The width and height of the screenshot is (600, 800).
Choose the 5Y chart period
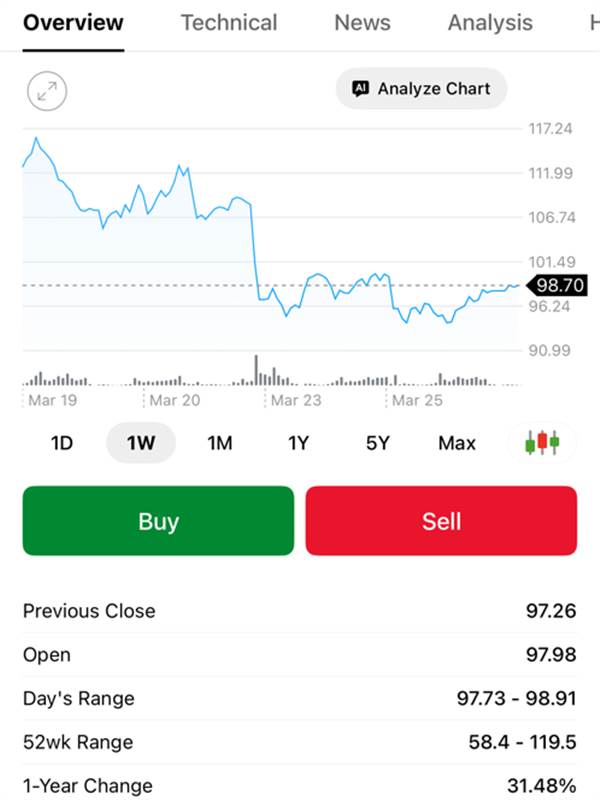(377, 443)
